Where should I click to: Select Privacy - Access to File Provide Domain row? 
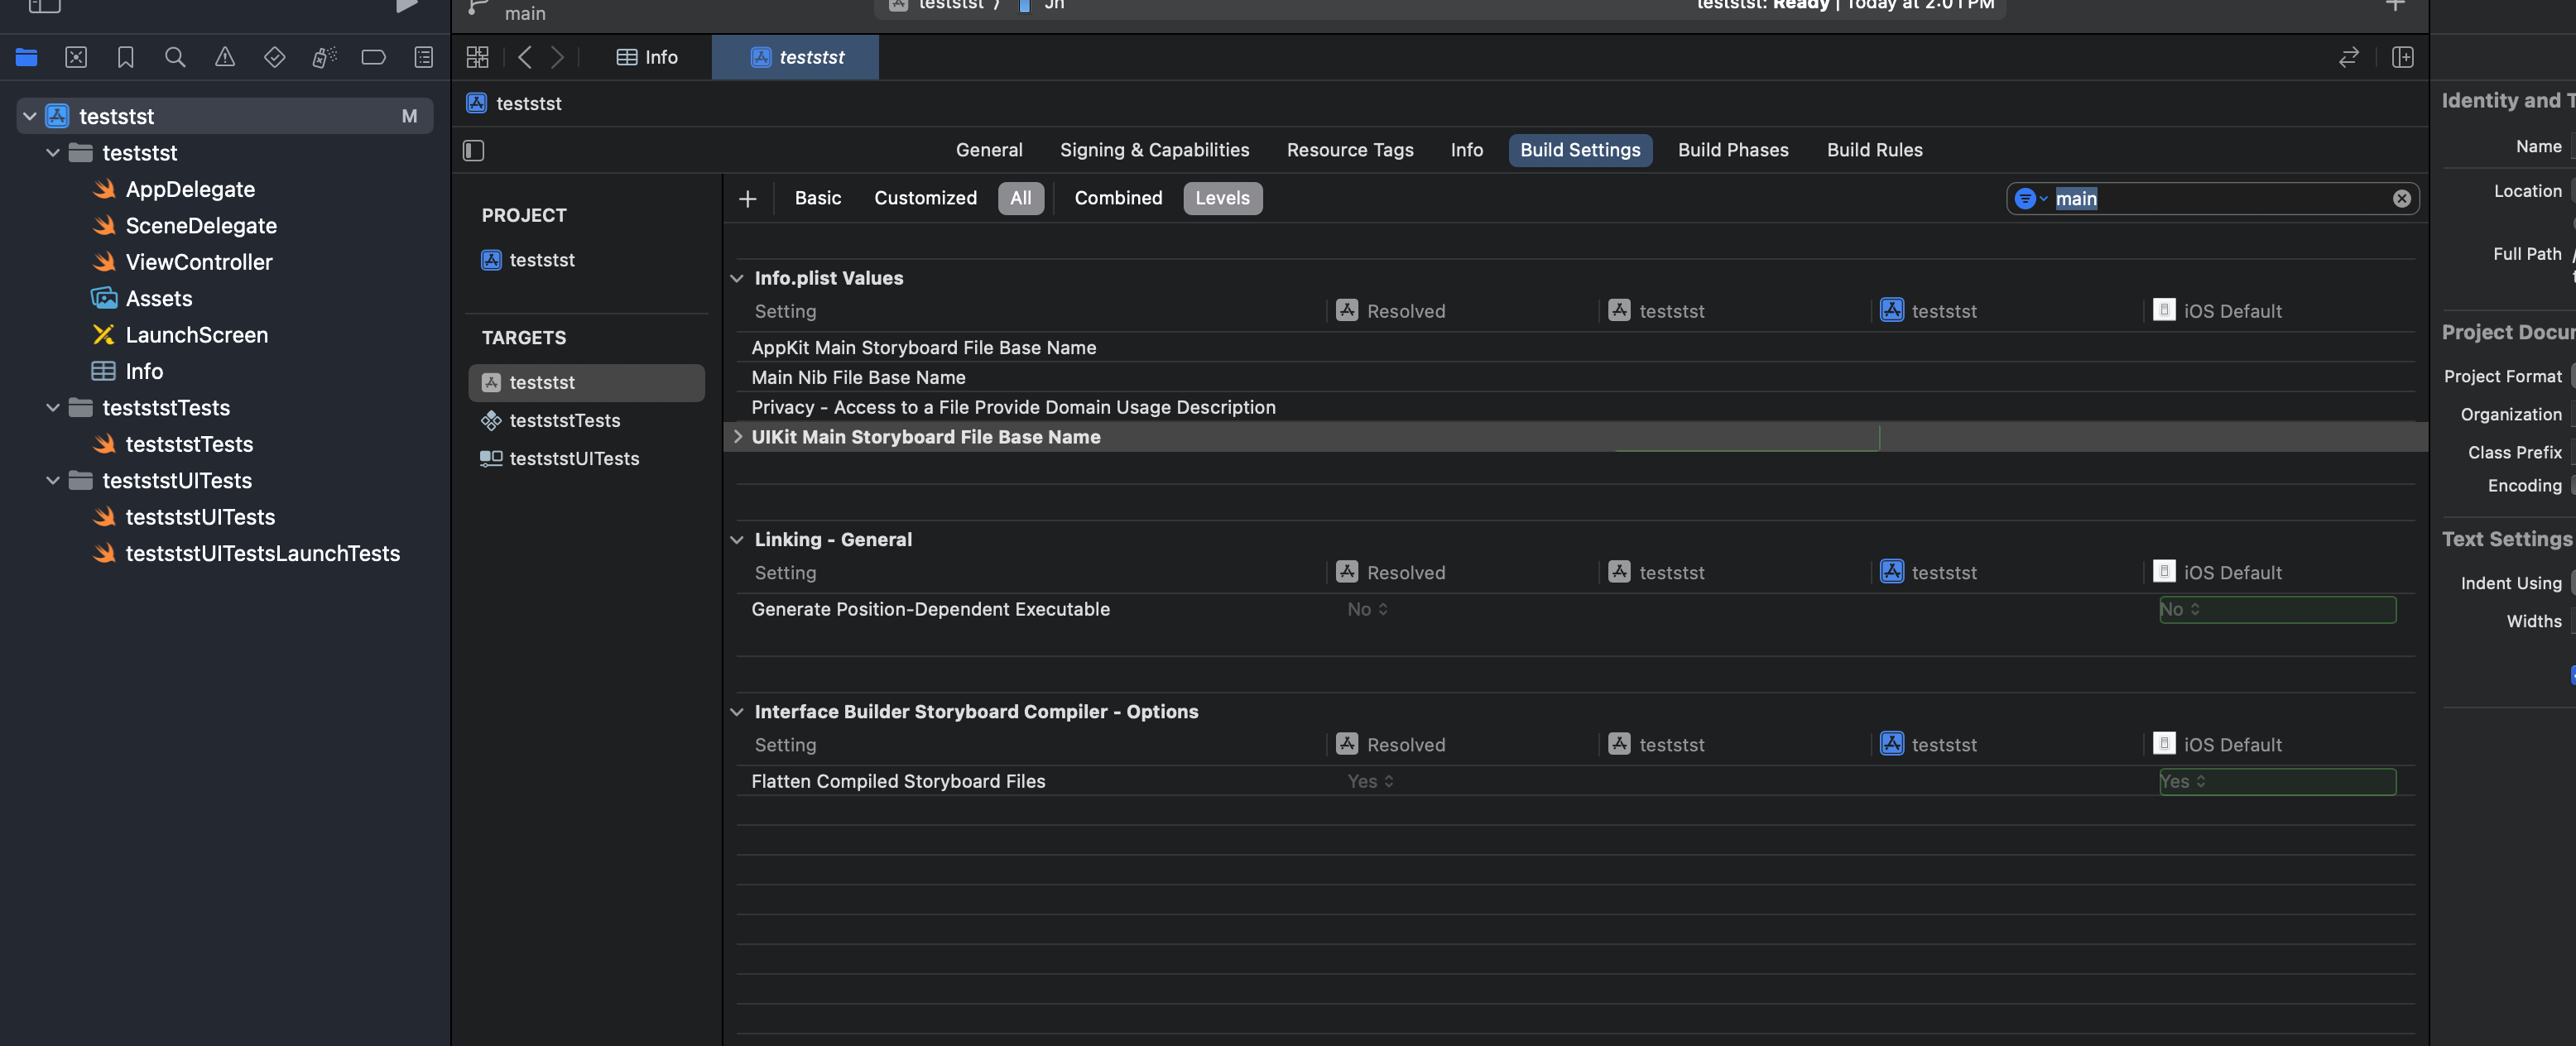coord(1576,407)
